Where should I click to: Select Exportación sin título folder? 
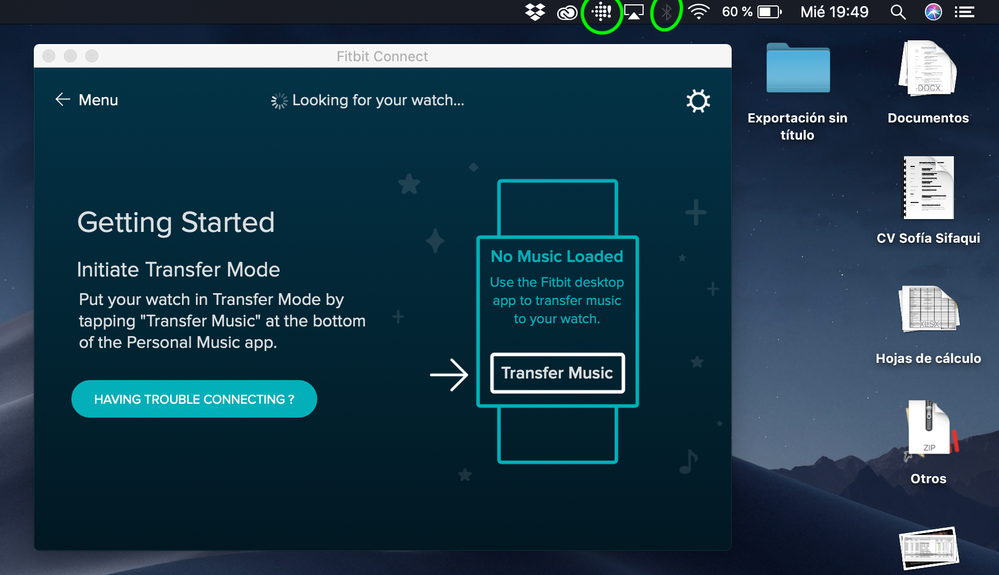point(798,69)
